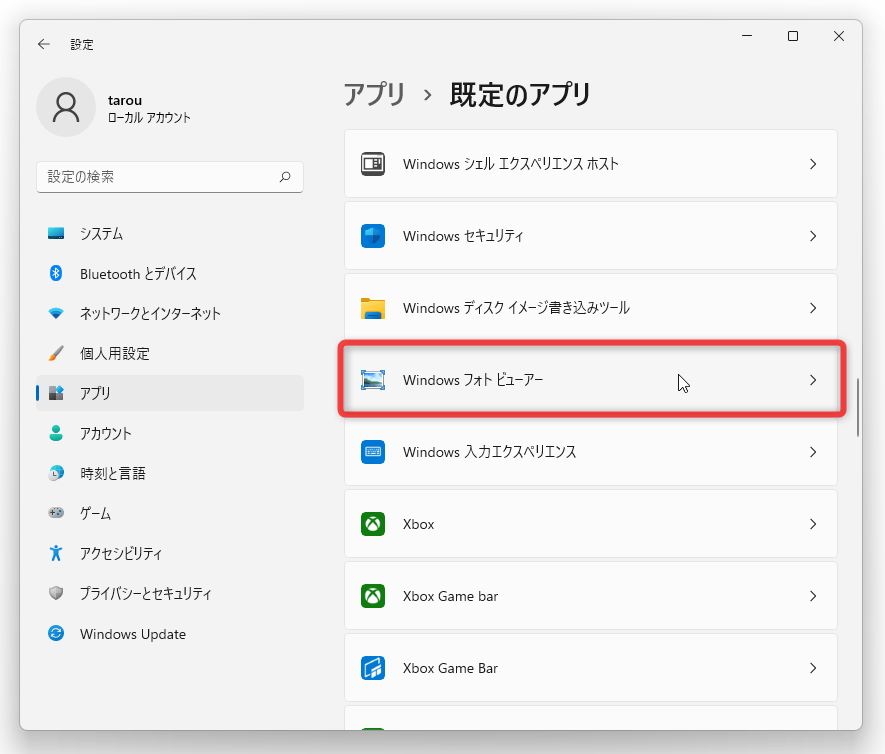Click the tarou user avatar icon
The height and width of the screenshot is (754, 885).
click(66, 107)
